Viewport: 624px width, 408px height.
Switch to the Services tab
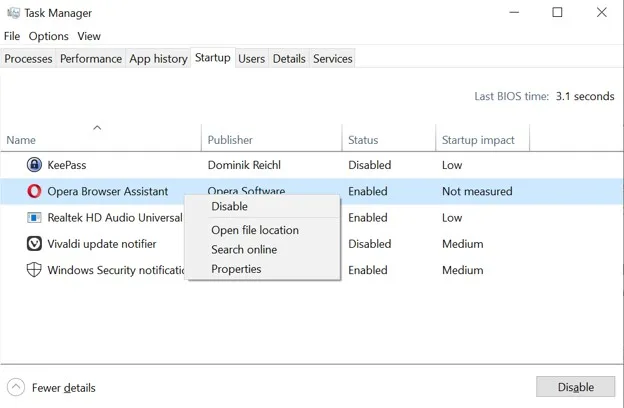[x=333, y=59]
